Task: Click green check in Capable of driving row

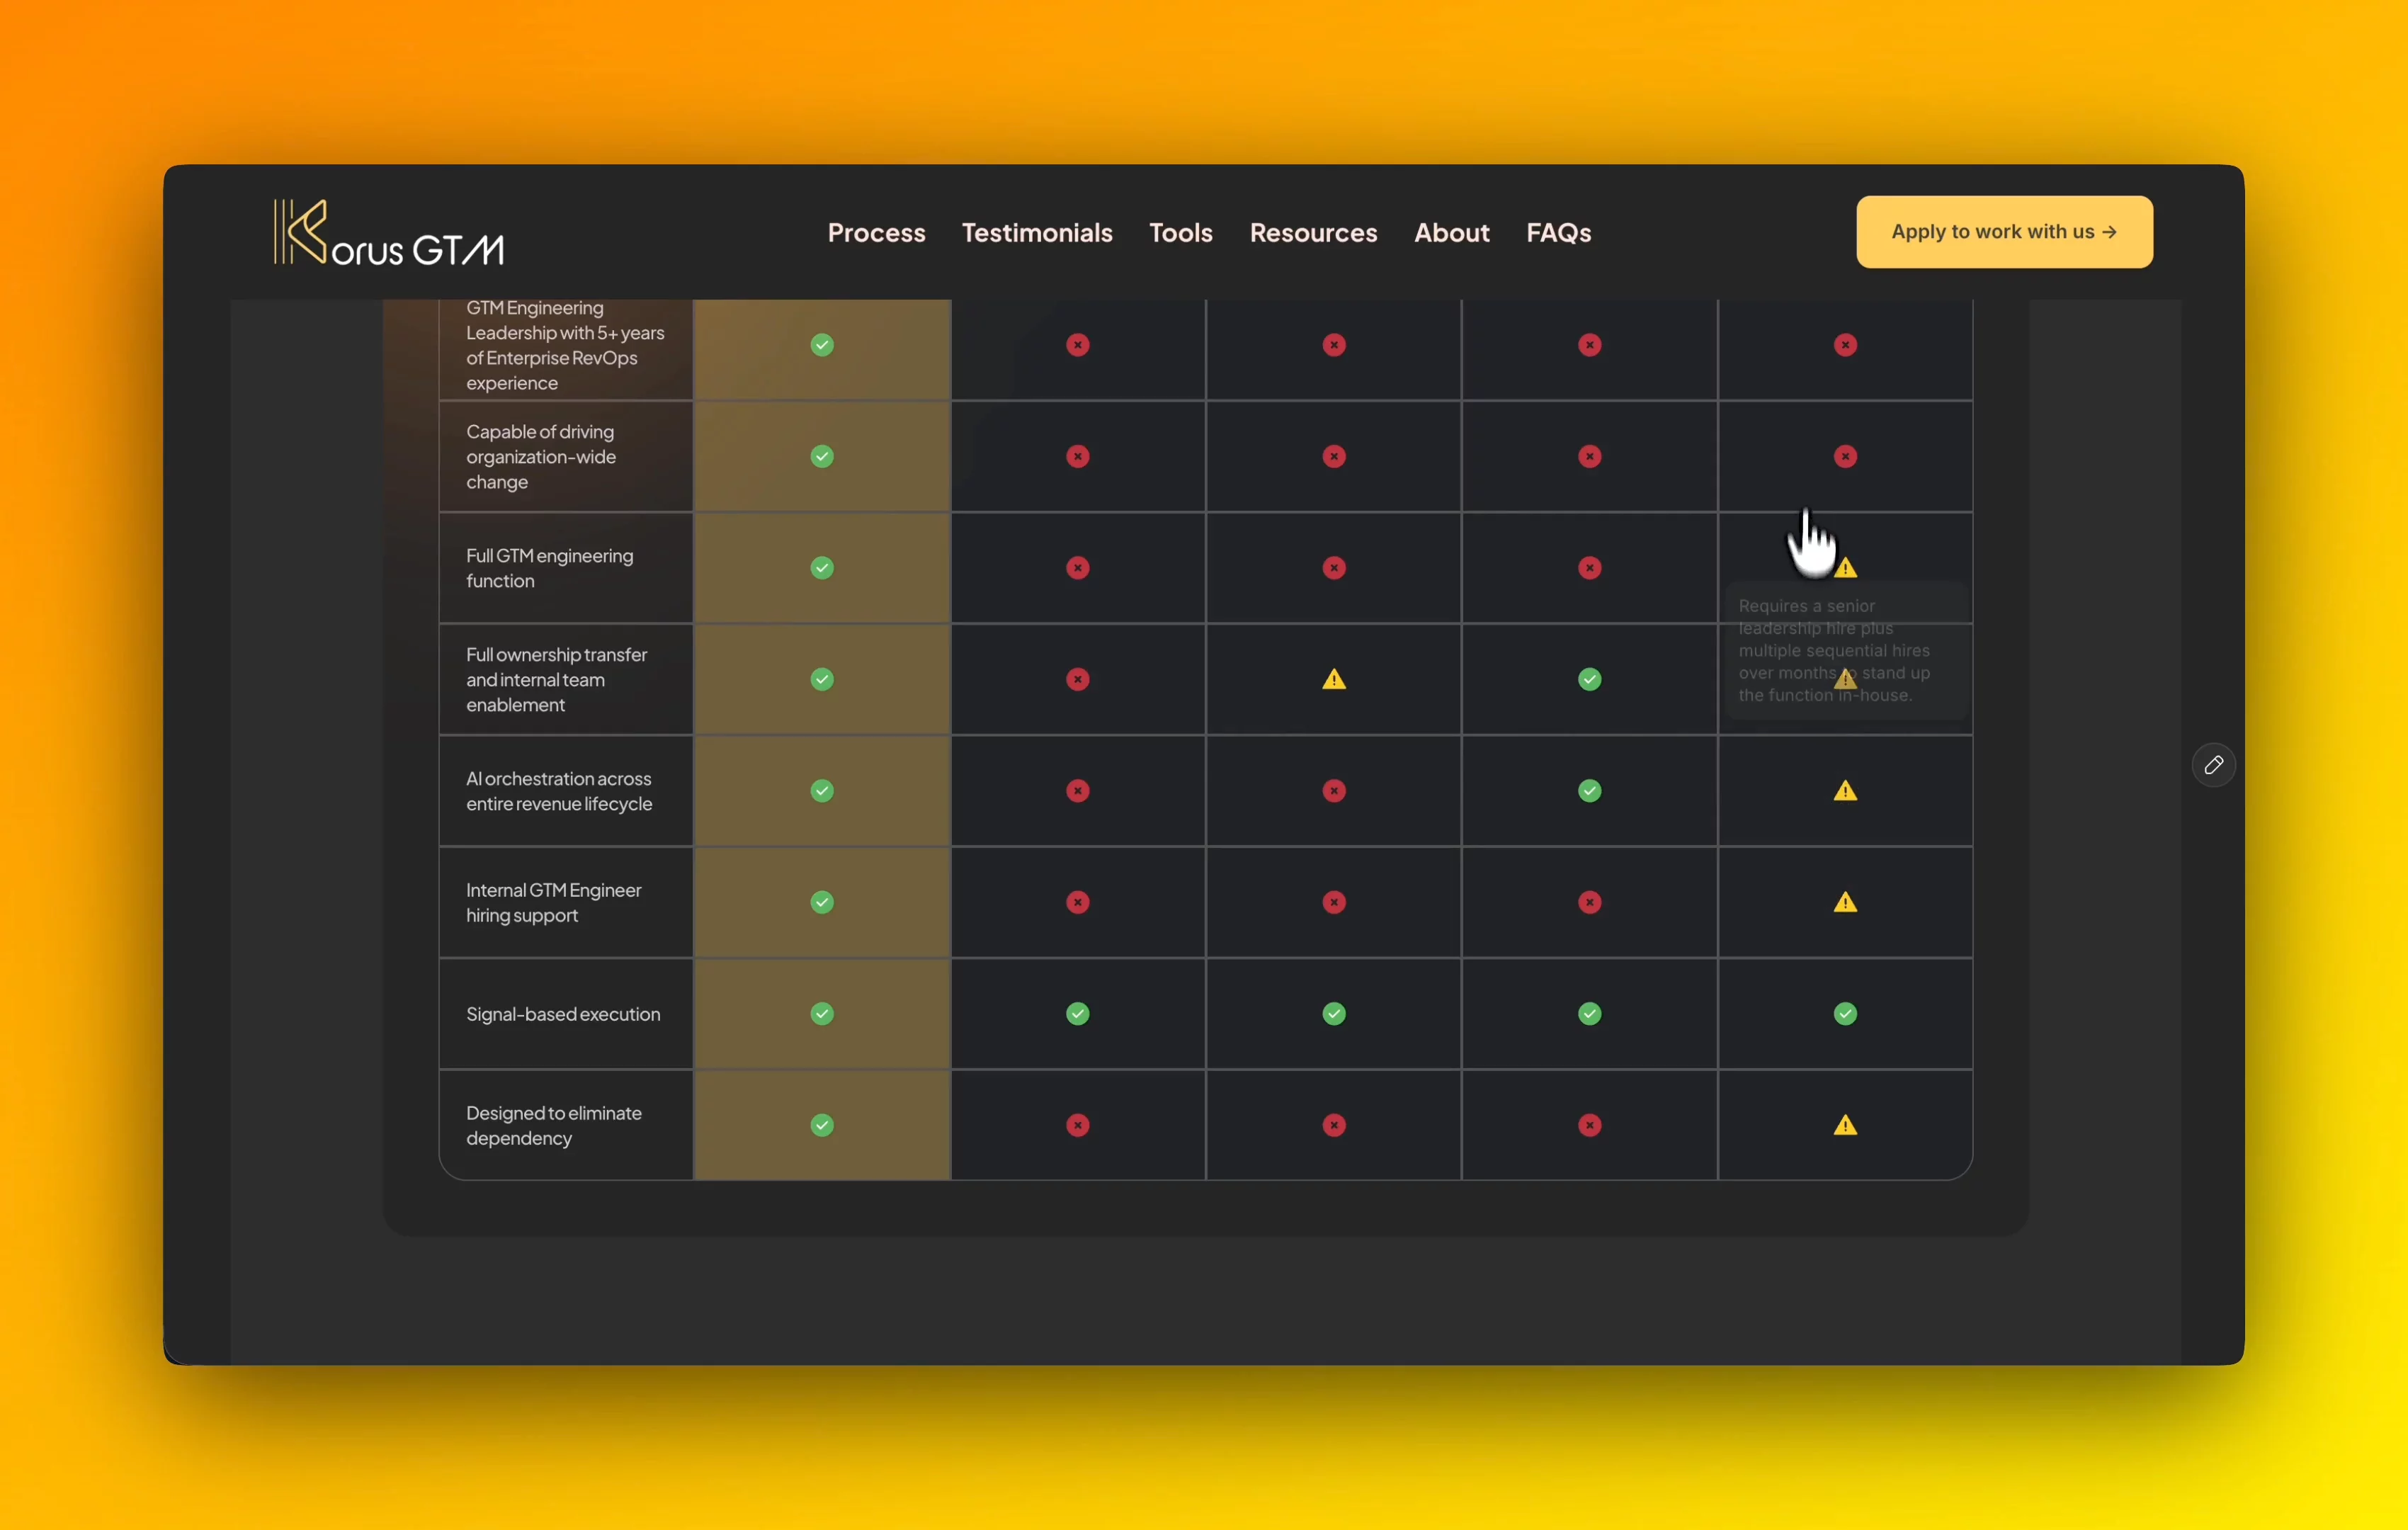Action: [822, 457]
